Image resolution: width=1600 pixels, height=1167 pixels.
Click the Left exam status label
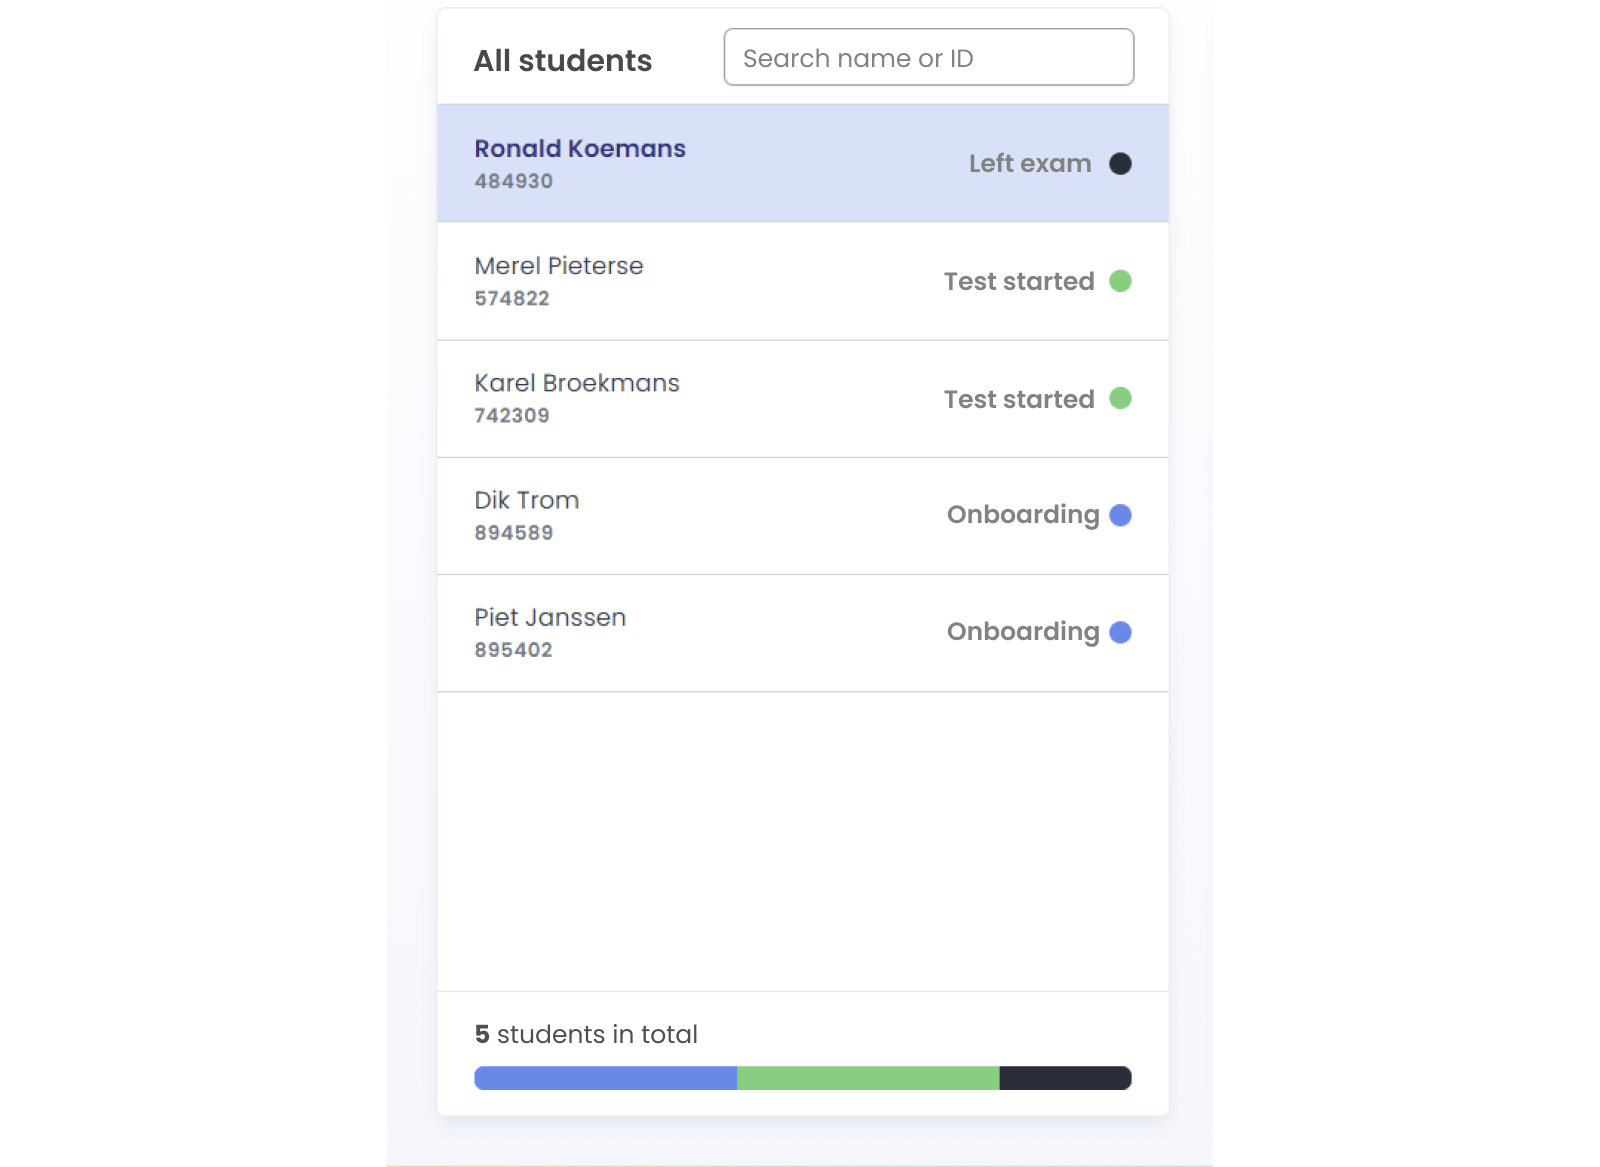click(x=1028, y=164)
